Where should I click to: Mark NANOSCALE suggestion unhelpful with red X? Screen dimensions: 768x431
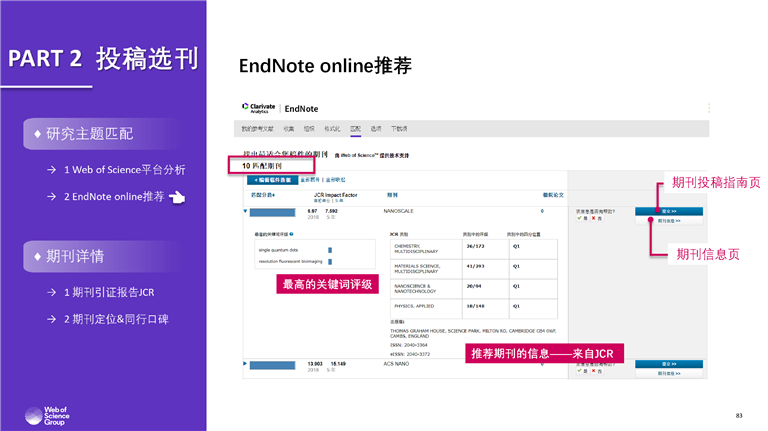pos(594,218)
